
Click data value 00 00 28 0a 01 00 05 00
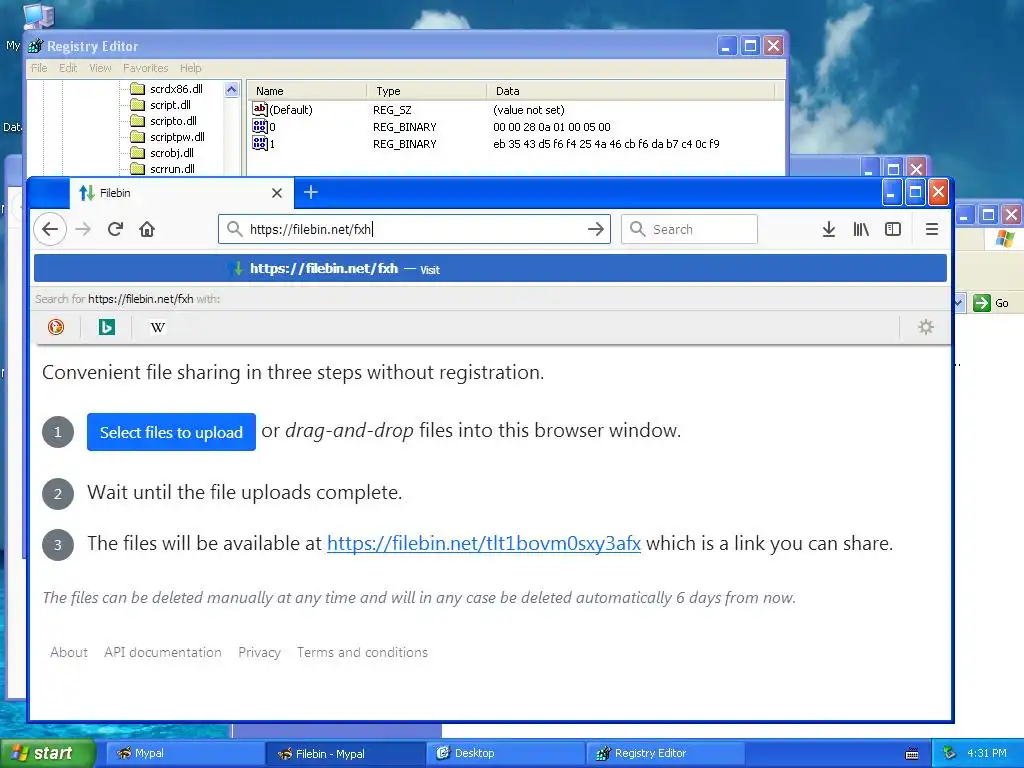click(x=552, y=127)
